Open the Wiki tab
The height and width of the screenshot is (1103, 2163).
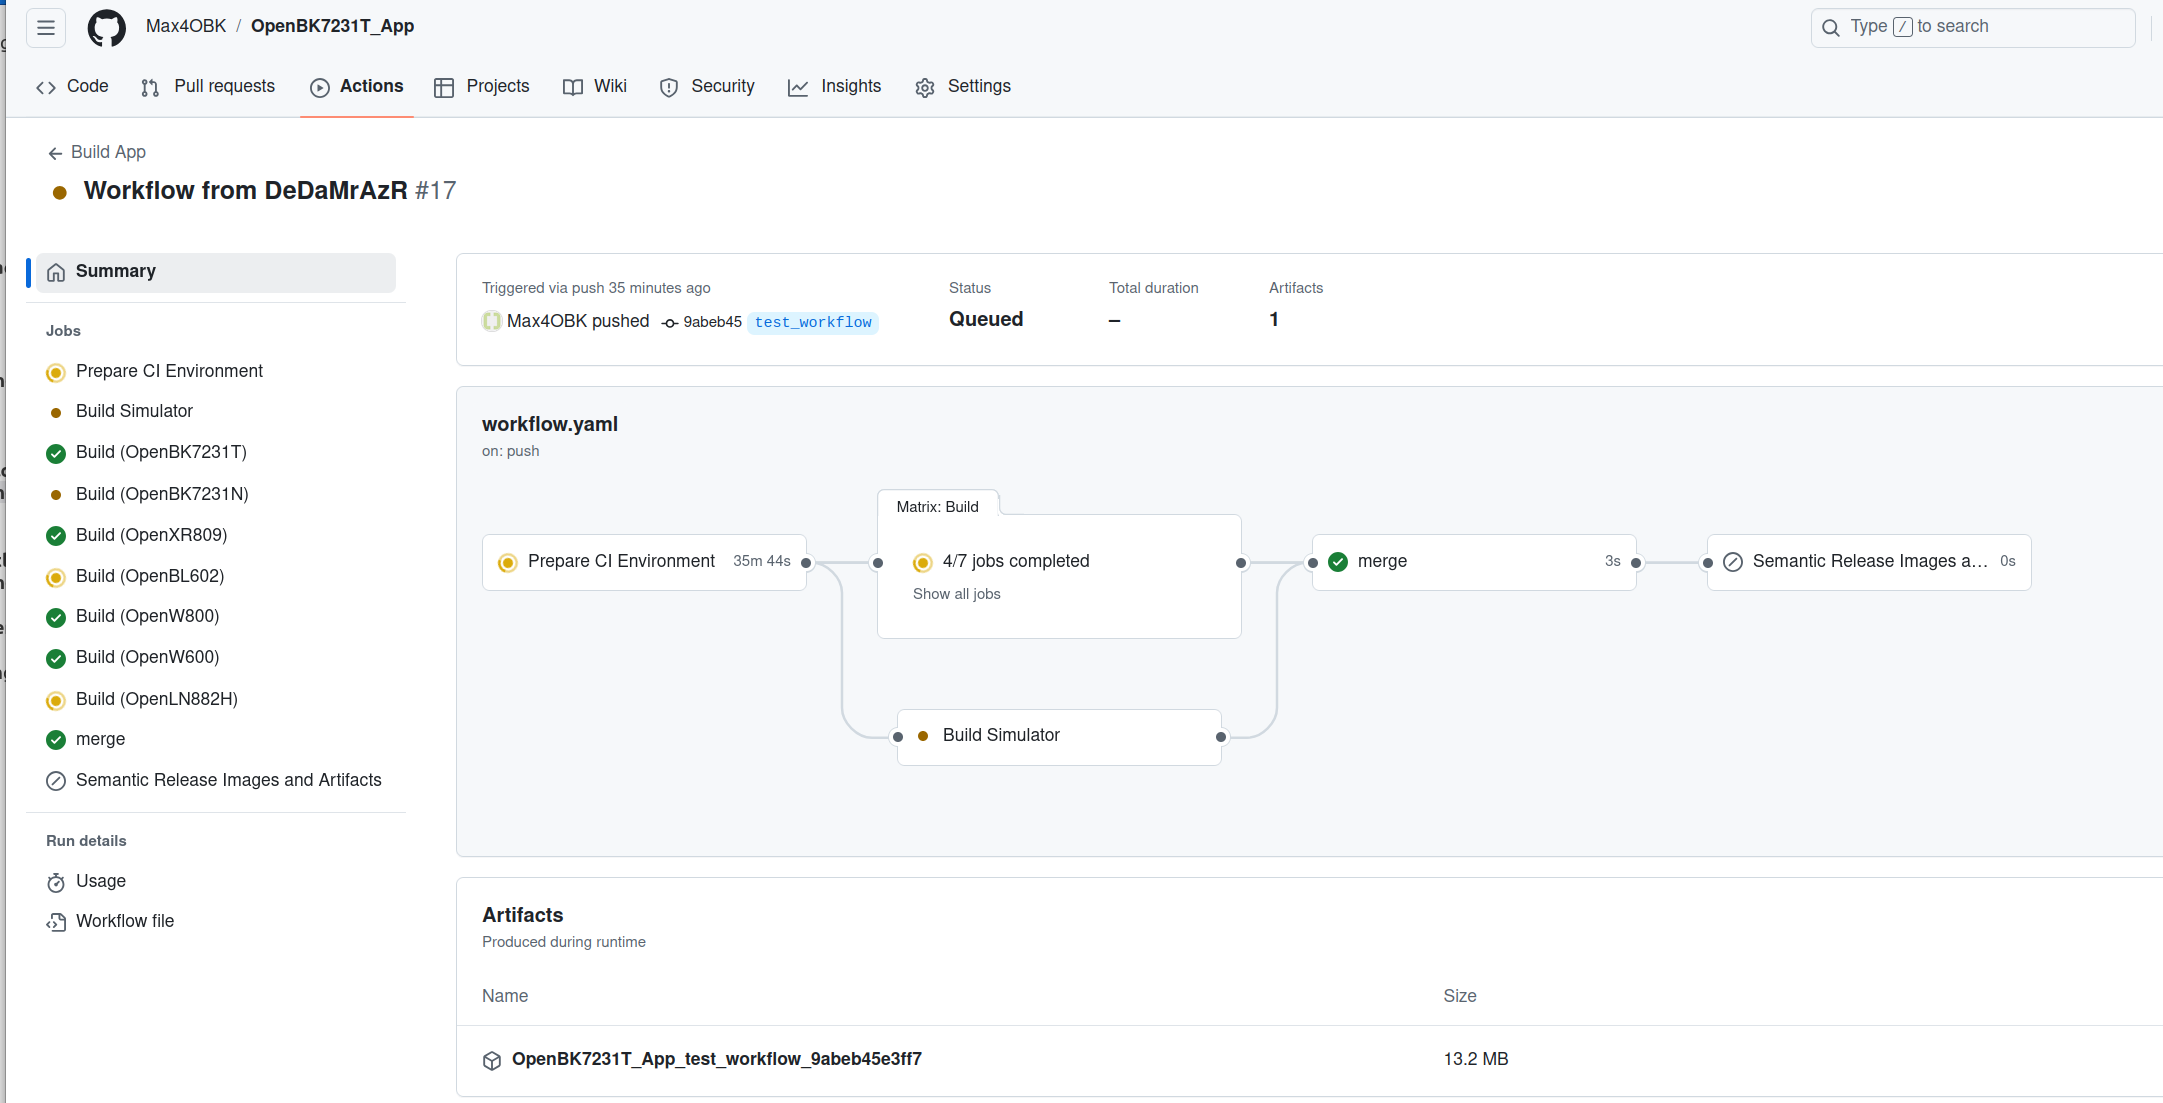595,87
